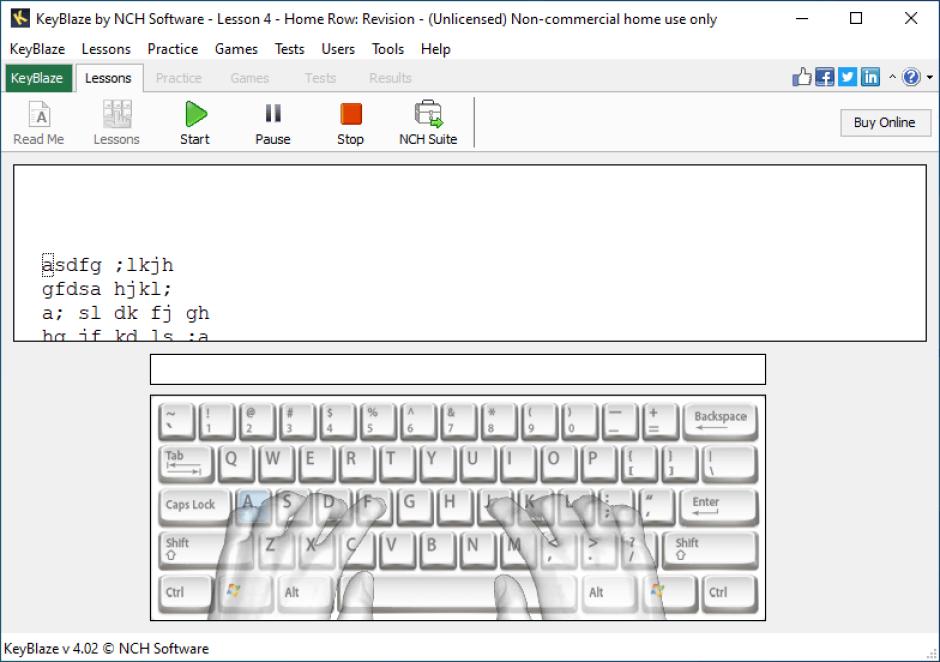Image resolution: width=940 pixels, height=662 pixels.
Task: Switch to the Tests ribbon tab
Action: tap(320, 78)
